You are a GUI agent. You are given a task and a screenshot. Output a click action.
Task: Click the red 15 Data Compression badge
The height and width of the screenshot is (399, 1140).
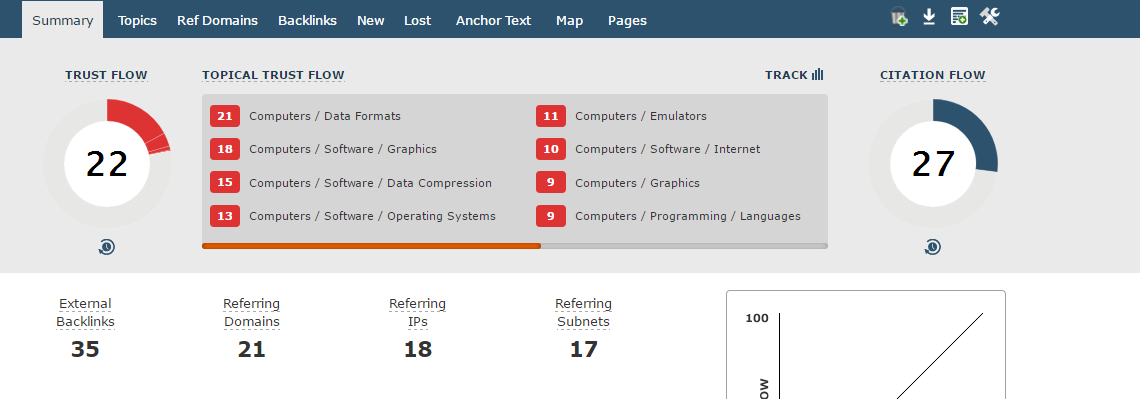click(x=225, y=182)
